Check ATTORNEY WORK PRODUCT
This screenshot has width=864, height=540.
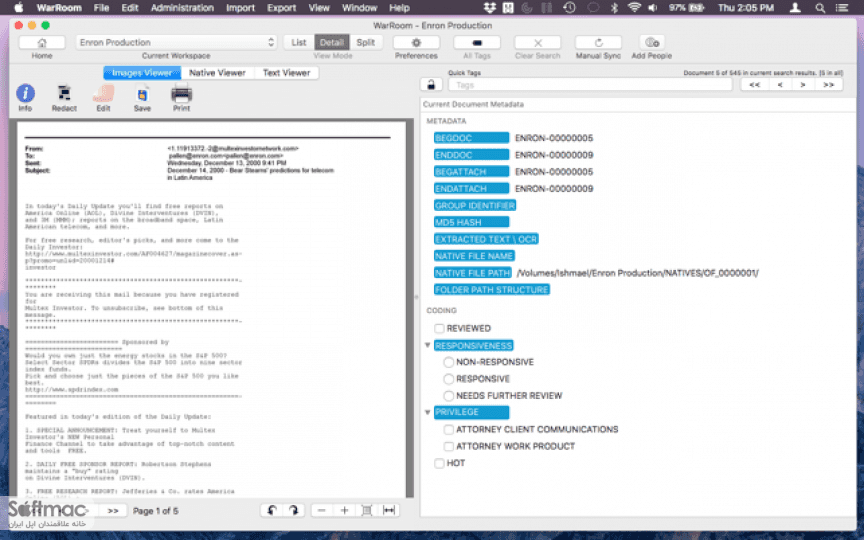pos(449,446)
